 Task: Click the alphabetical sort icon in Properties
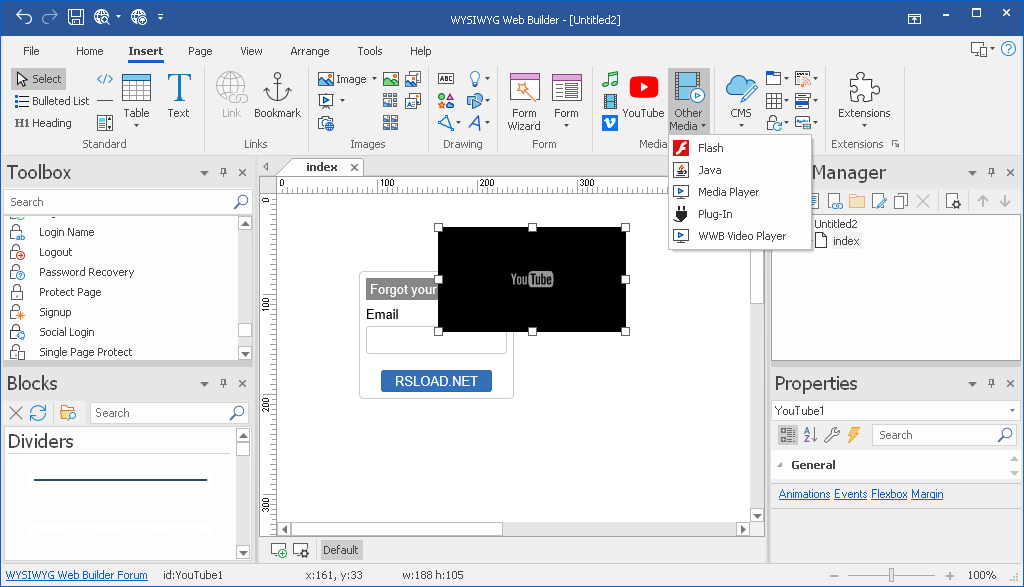coord(810,435)
